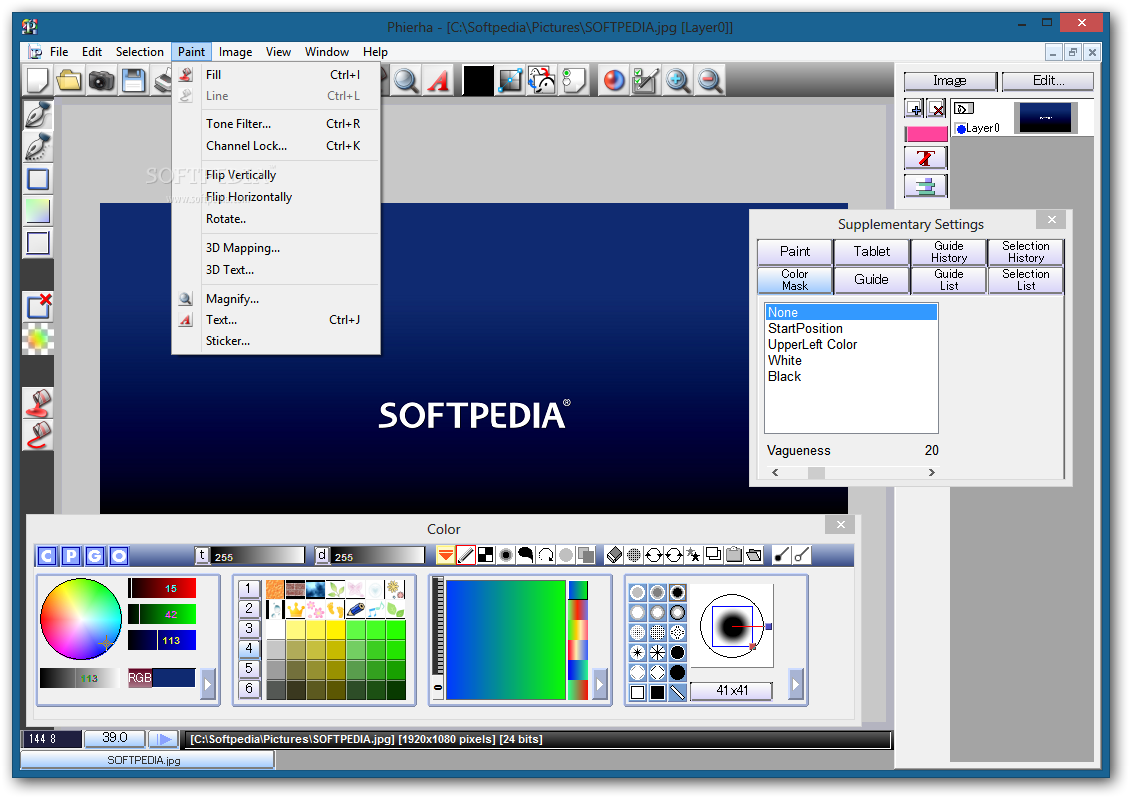Add a new layer with the plus icon
1130x798 pixels.
pos(915,109)
